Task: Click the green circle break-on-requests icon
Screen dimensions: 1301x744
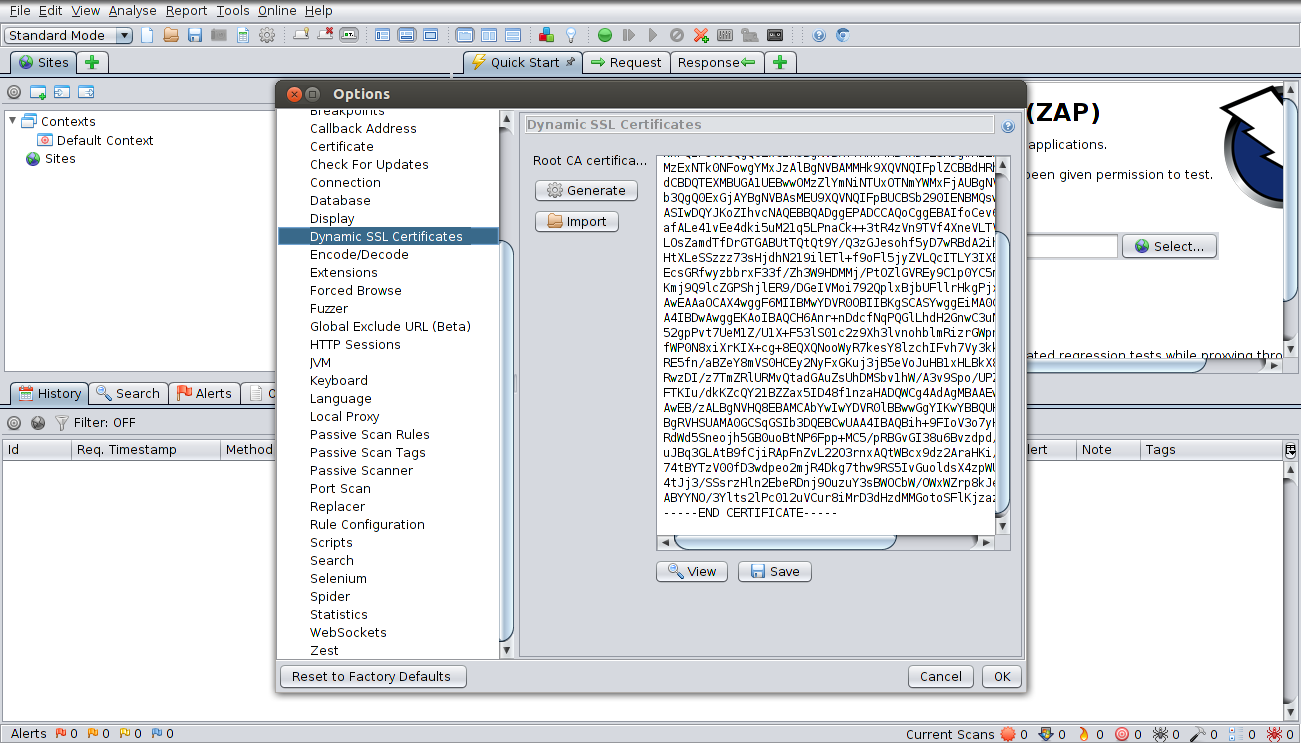Action: [x=605, y=35]
